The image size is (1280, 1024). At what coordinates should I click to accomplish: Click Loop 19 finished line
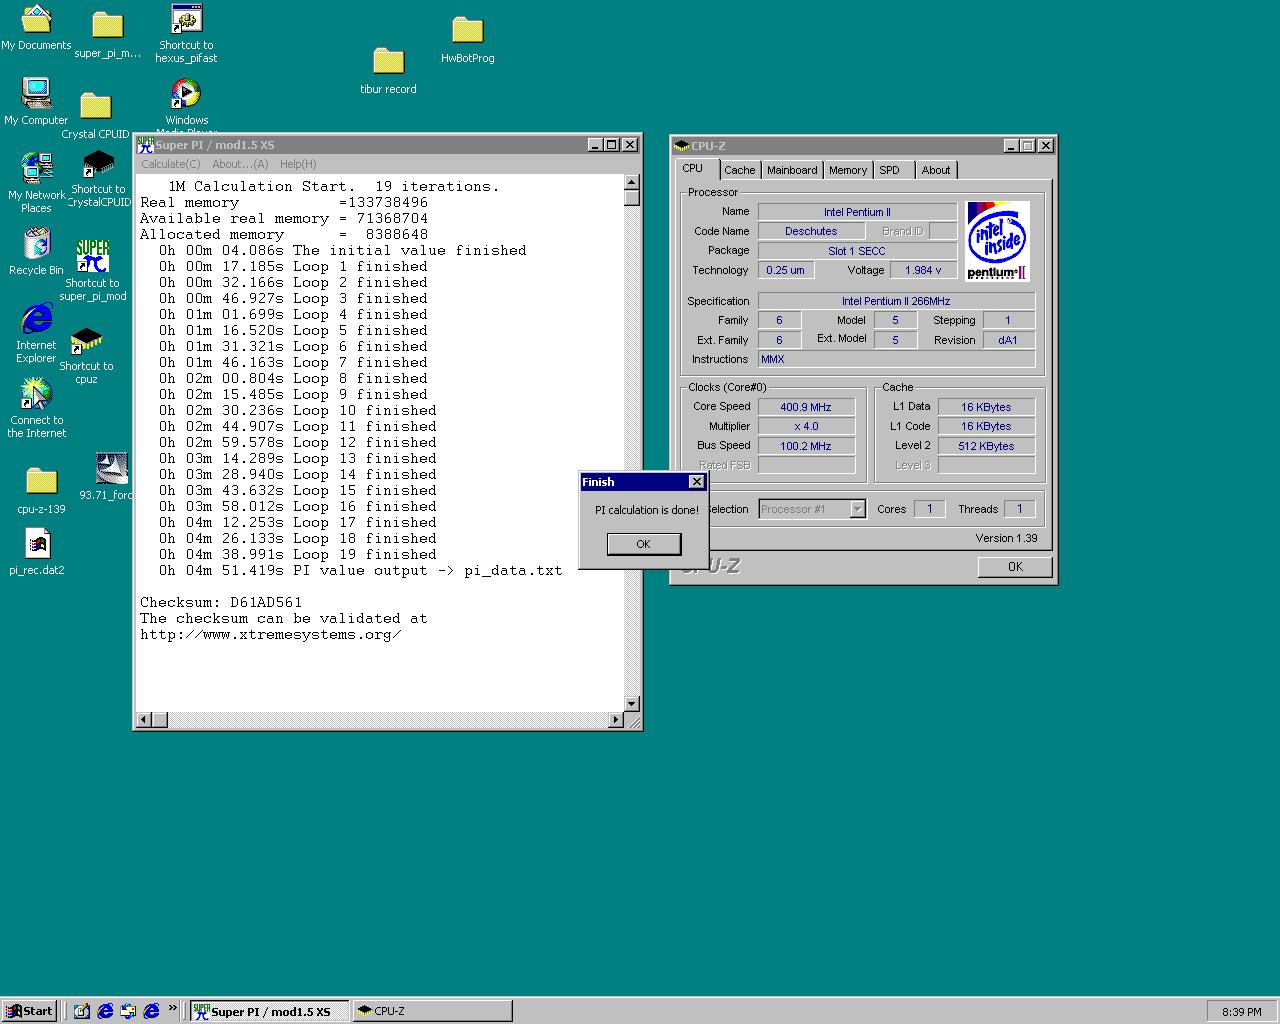tap(298, 555)
